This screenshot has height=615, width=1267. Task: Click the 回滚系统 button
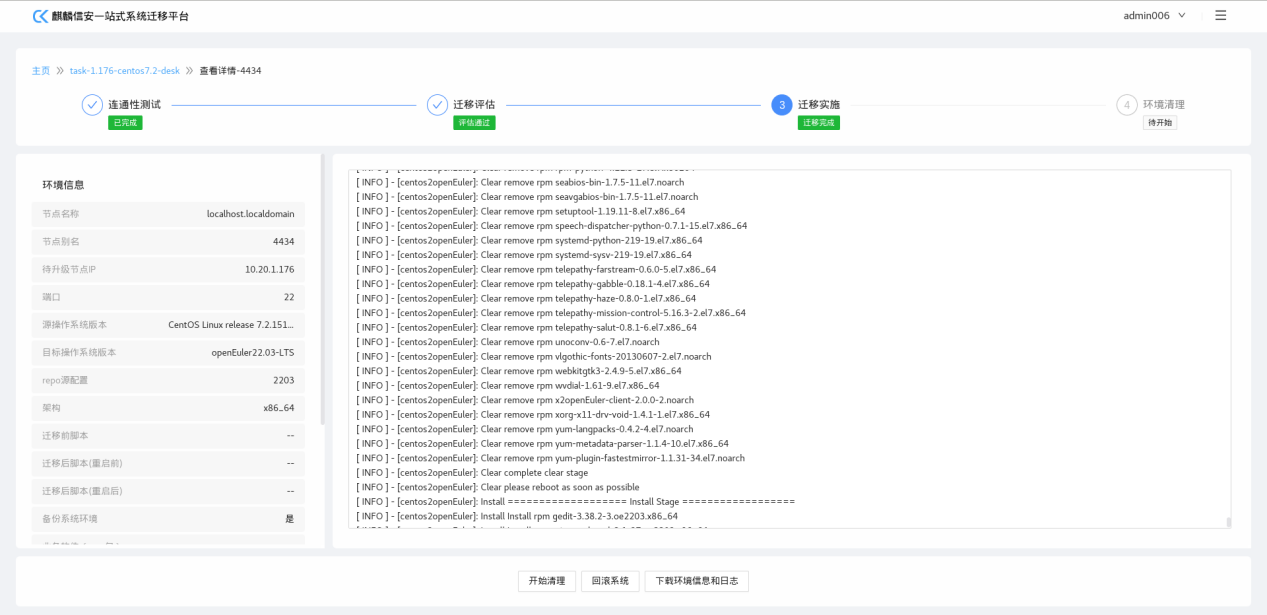coord(610,581)
